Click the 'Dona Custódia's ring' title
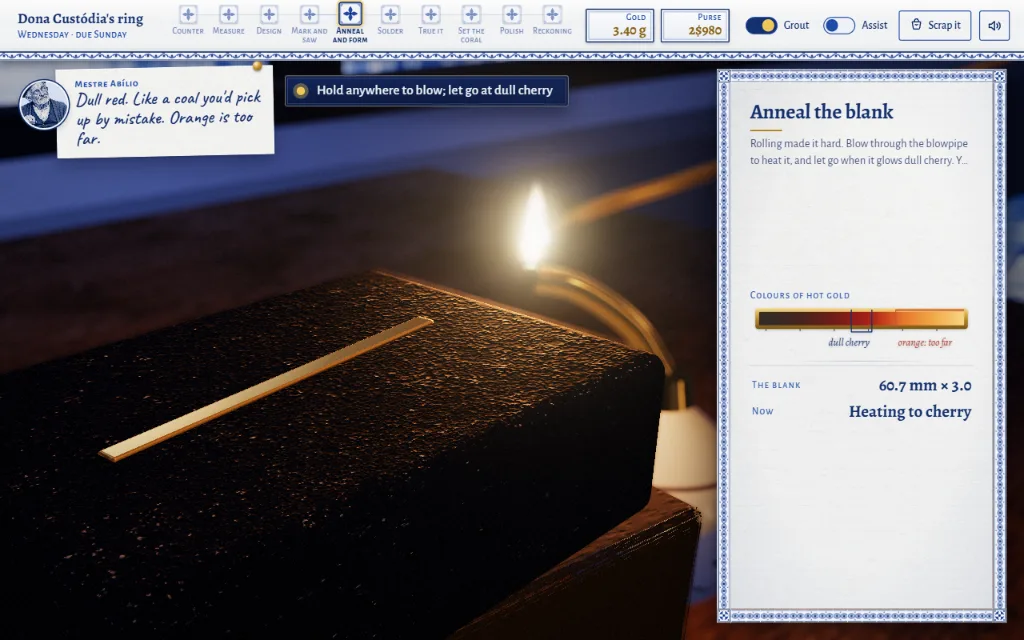Image resolution: width=1024 pixels, height=640 pixels. pyautogui.click(x=80, y=18)
